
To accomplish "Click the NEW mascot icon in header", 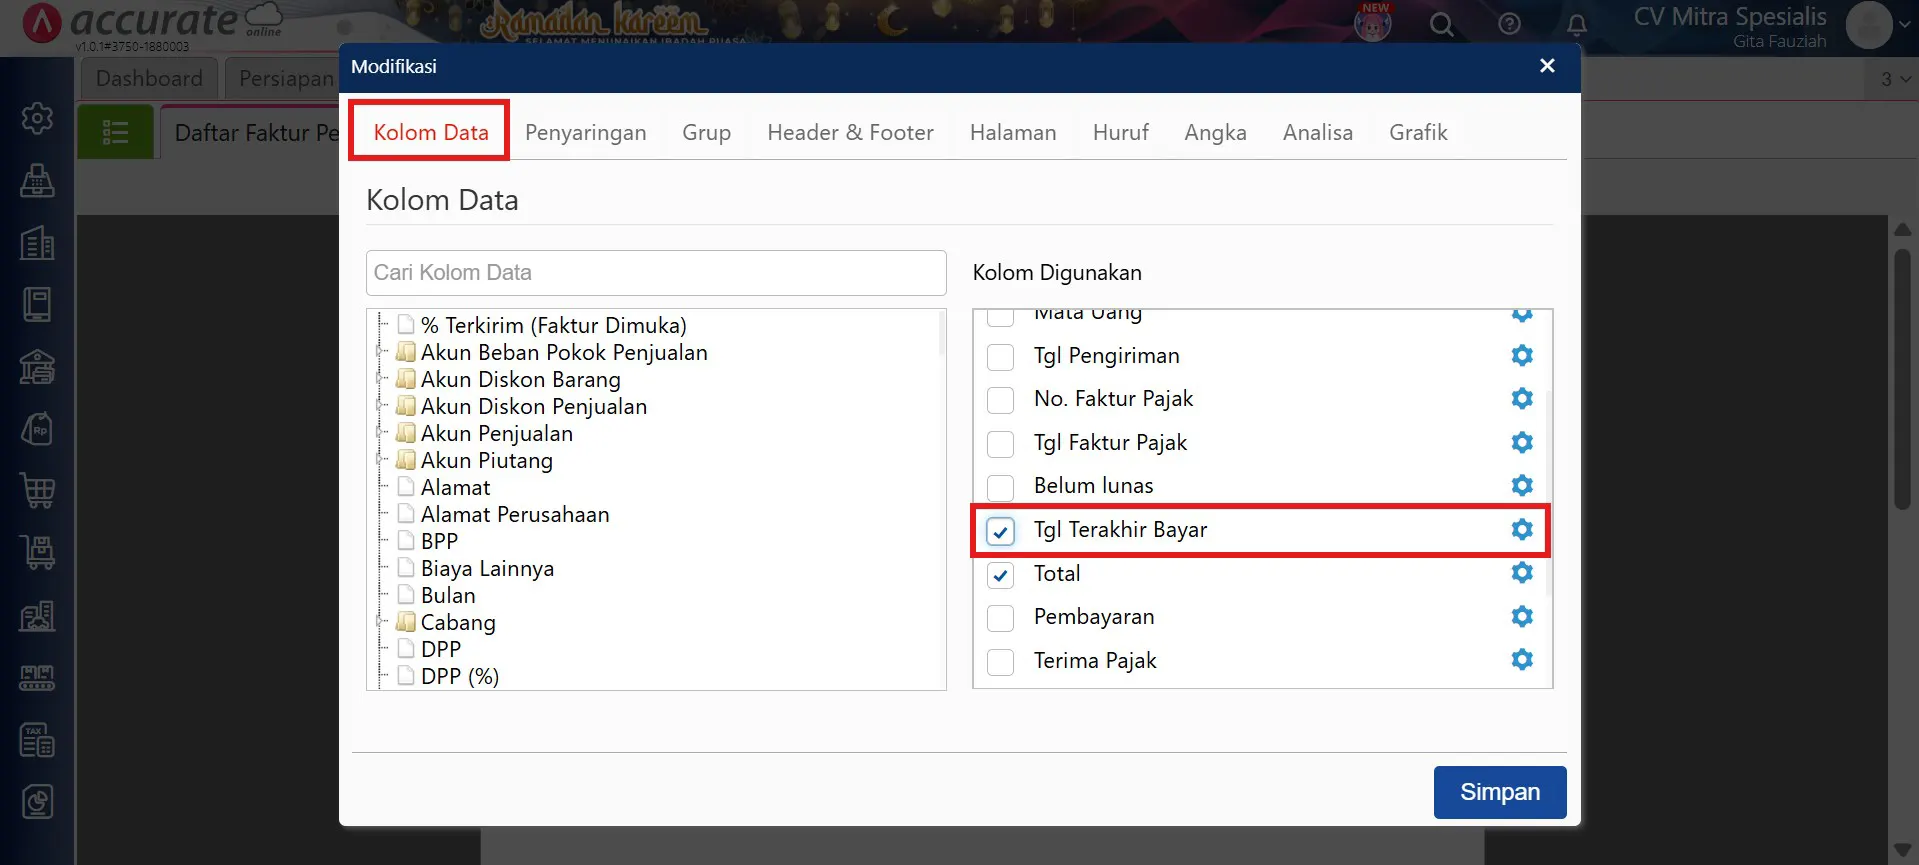I will click(1373, 22).
